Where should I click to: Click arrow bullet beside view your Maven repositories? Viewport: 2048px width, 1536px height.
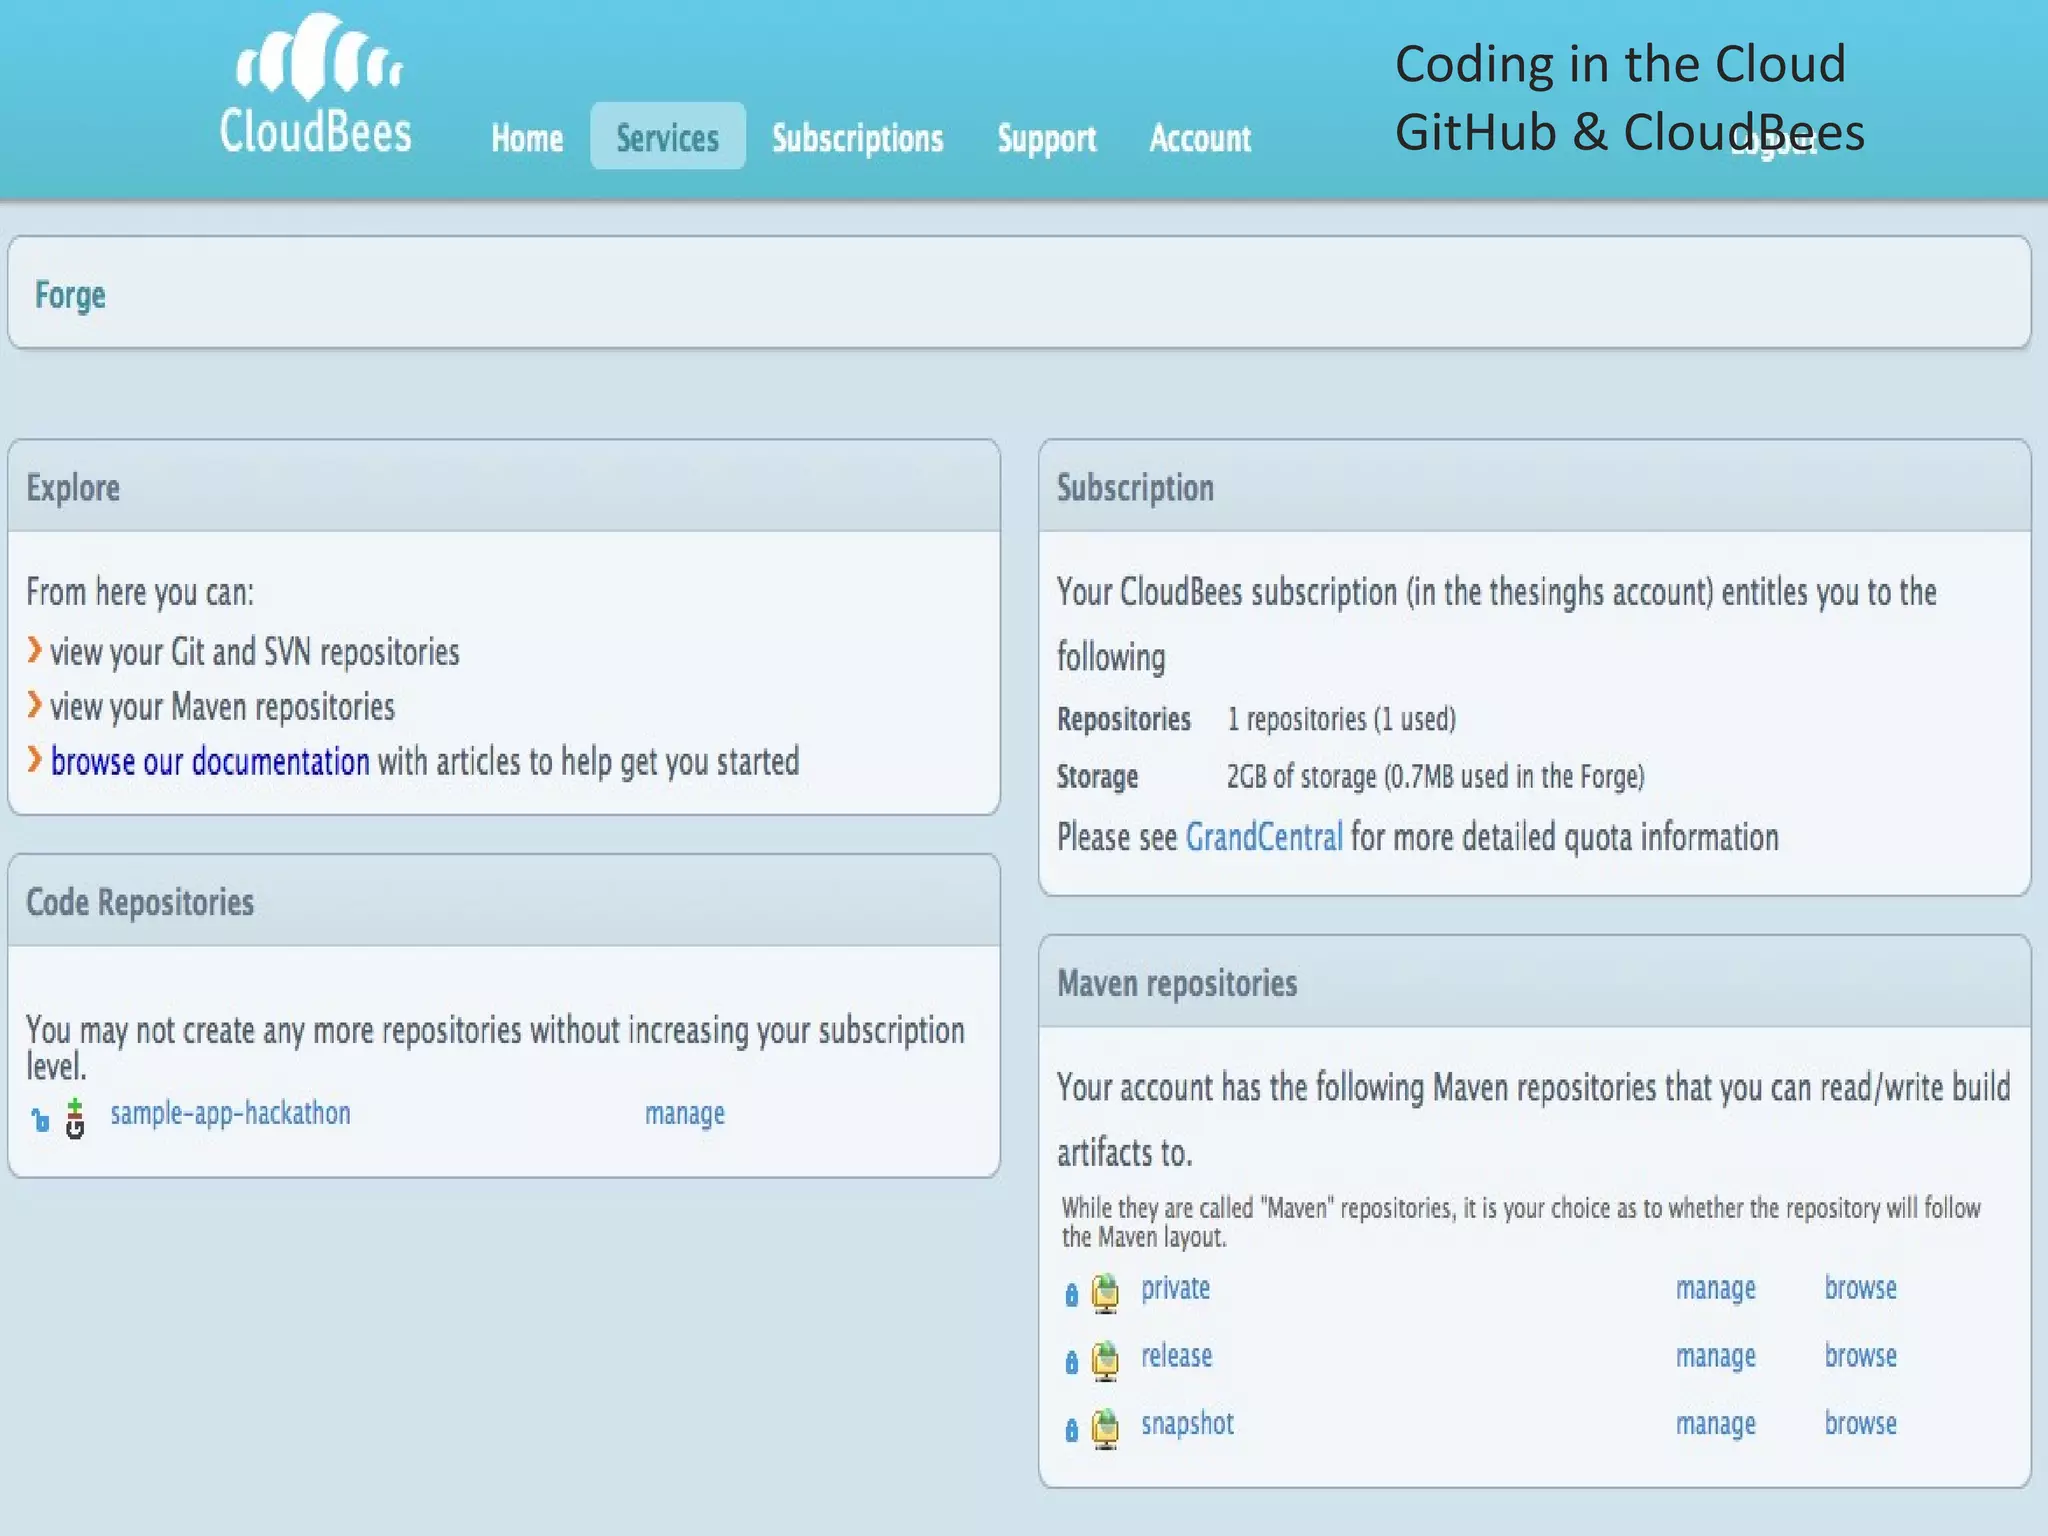(x=35, y=706)
